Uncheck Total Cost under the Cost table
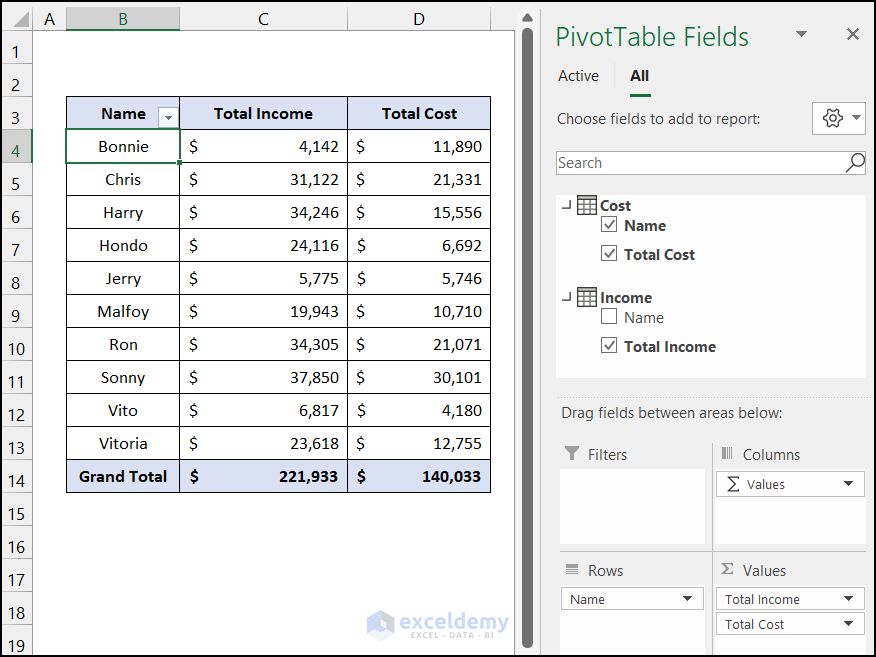This screenshot has width=876, height=657. (609, 253)
